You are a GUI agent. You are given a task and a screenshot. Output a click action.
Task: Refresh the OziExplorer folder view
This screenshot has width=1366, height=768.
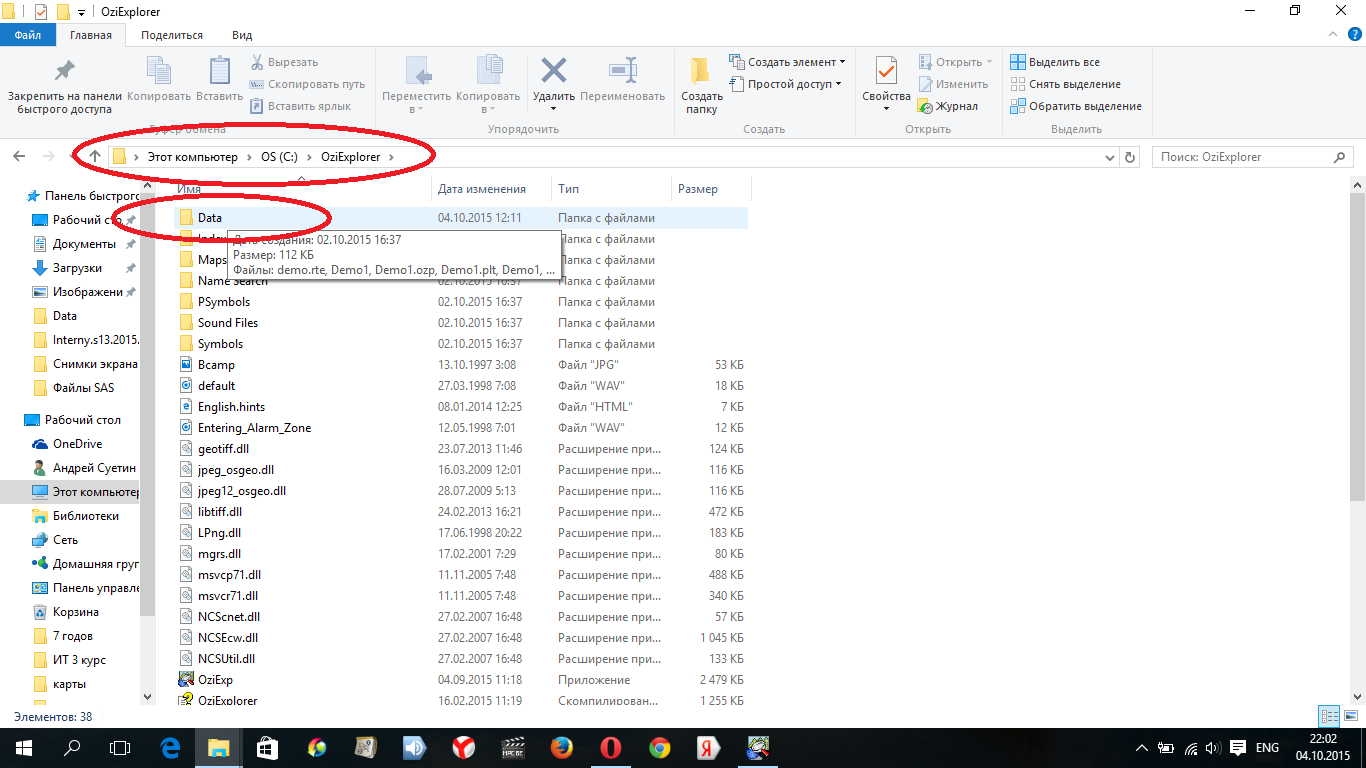(1131, 157)
